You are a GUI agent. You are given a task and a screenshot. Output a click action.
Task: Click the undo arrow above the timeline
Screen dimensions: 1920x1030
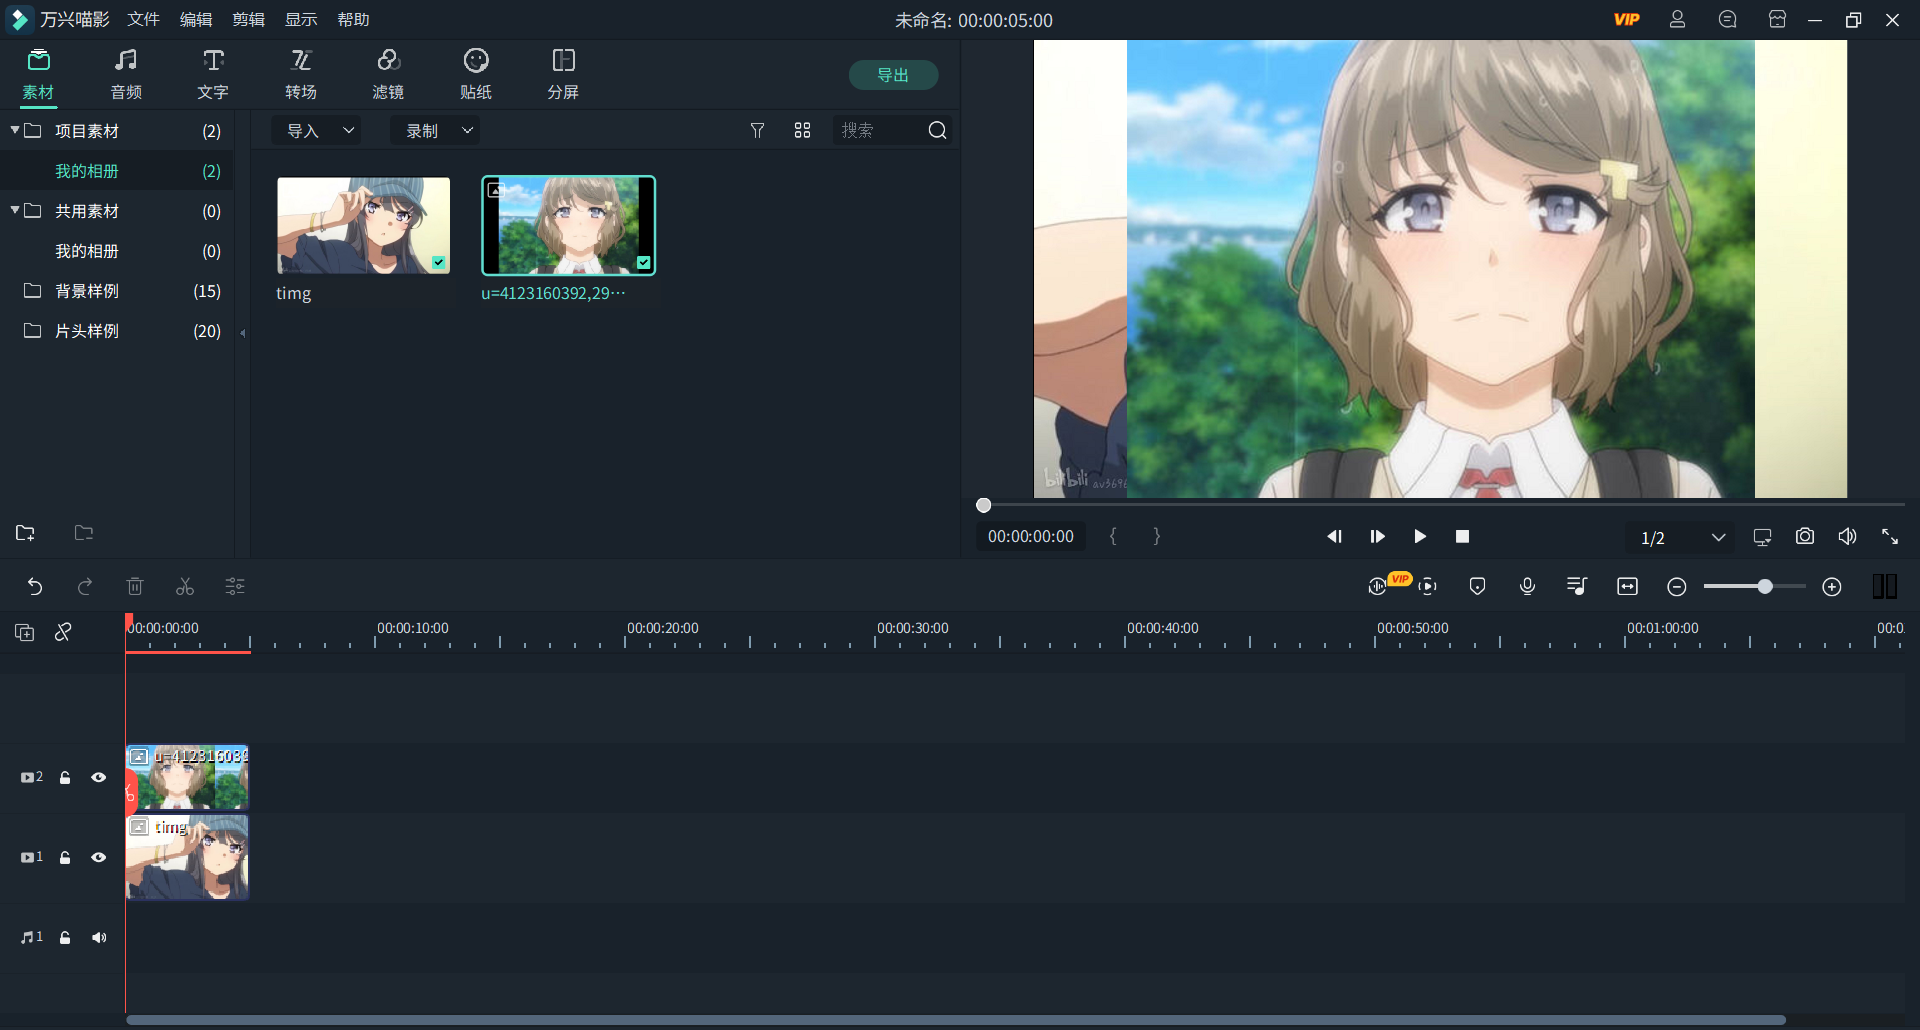pyautogui.click(x=36, y=586)
